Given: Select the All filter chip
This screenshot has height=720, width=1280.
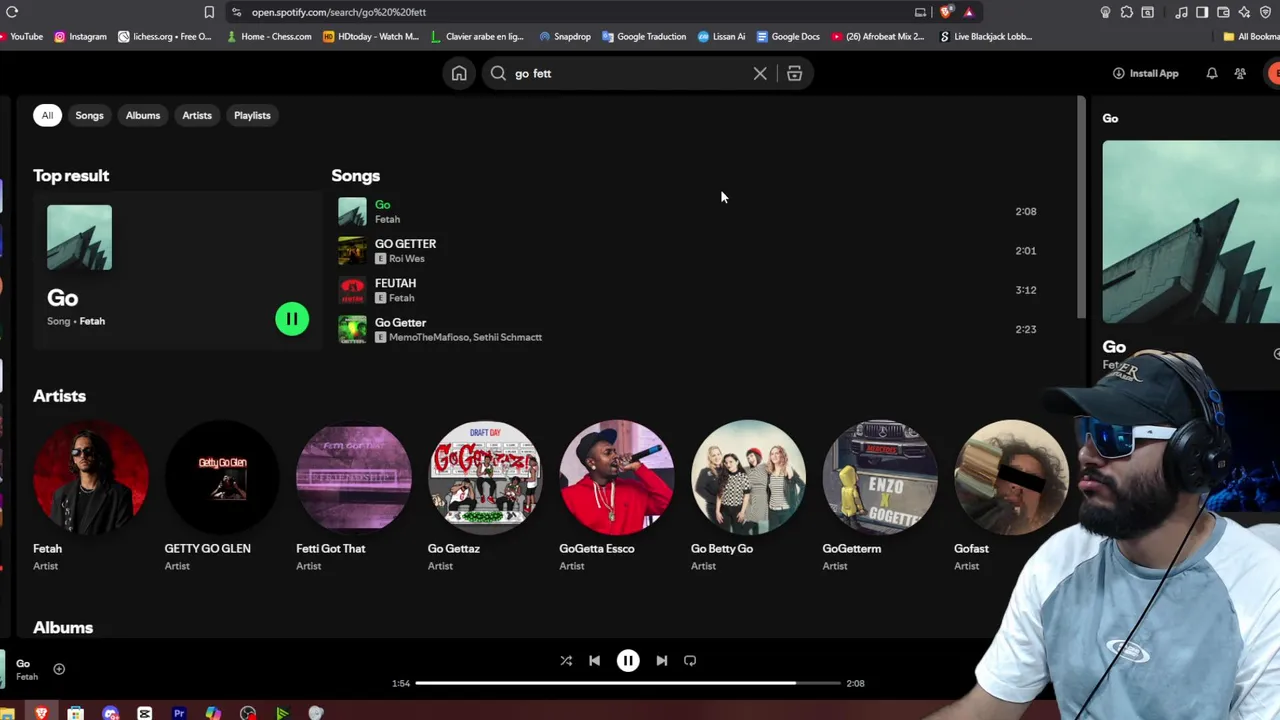Looking at the screenshot, I should click(x=47, y=115).
